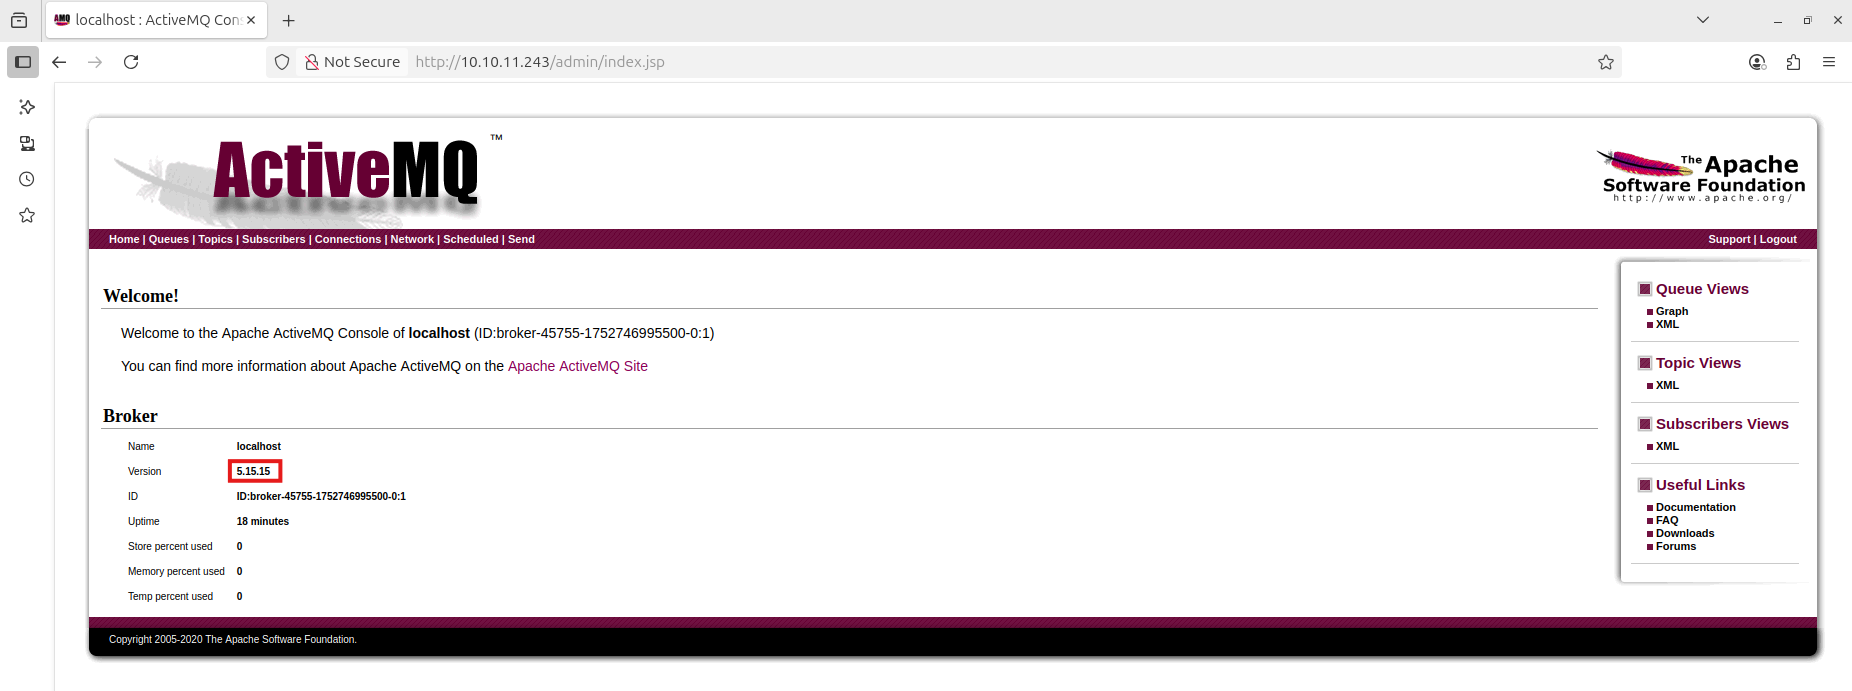Open the Apache ActiveMQ Site link
This screenshot has width=1852, height=691.
(x=577, y=367)
